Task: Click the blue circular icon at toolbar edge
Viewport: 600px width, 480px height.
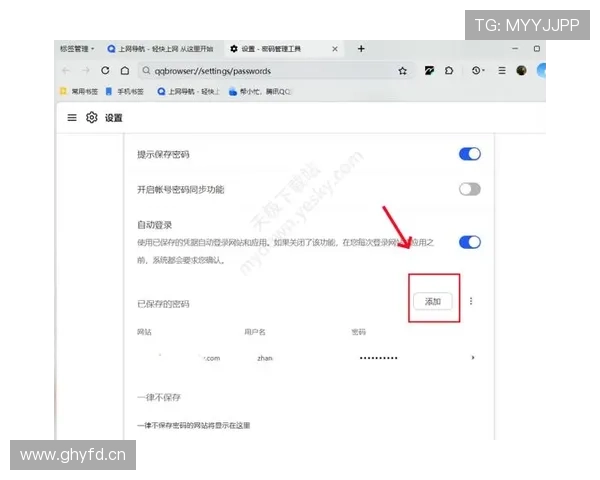Action: [x=541, y=71]
